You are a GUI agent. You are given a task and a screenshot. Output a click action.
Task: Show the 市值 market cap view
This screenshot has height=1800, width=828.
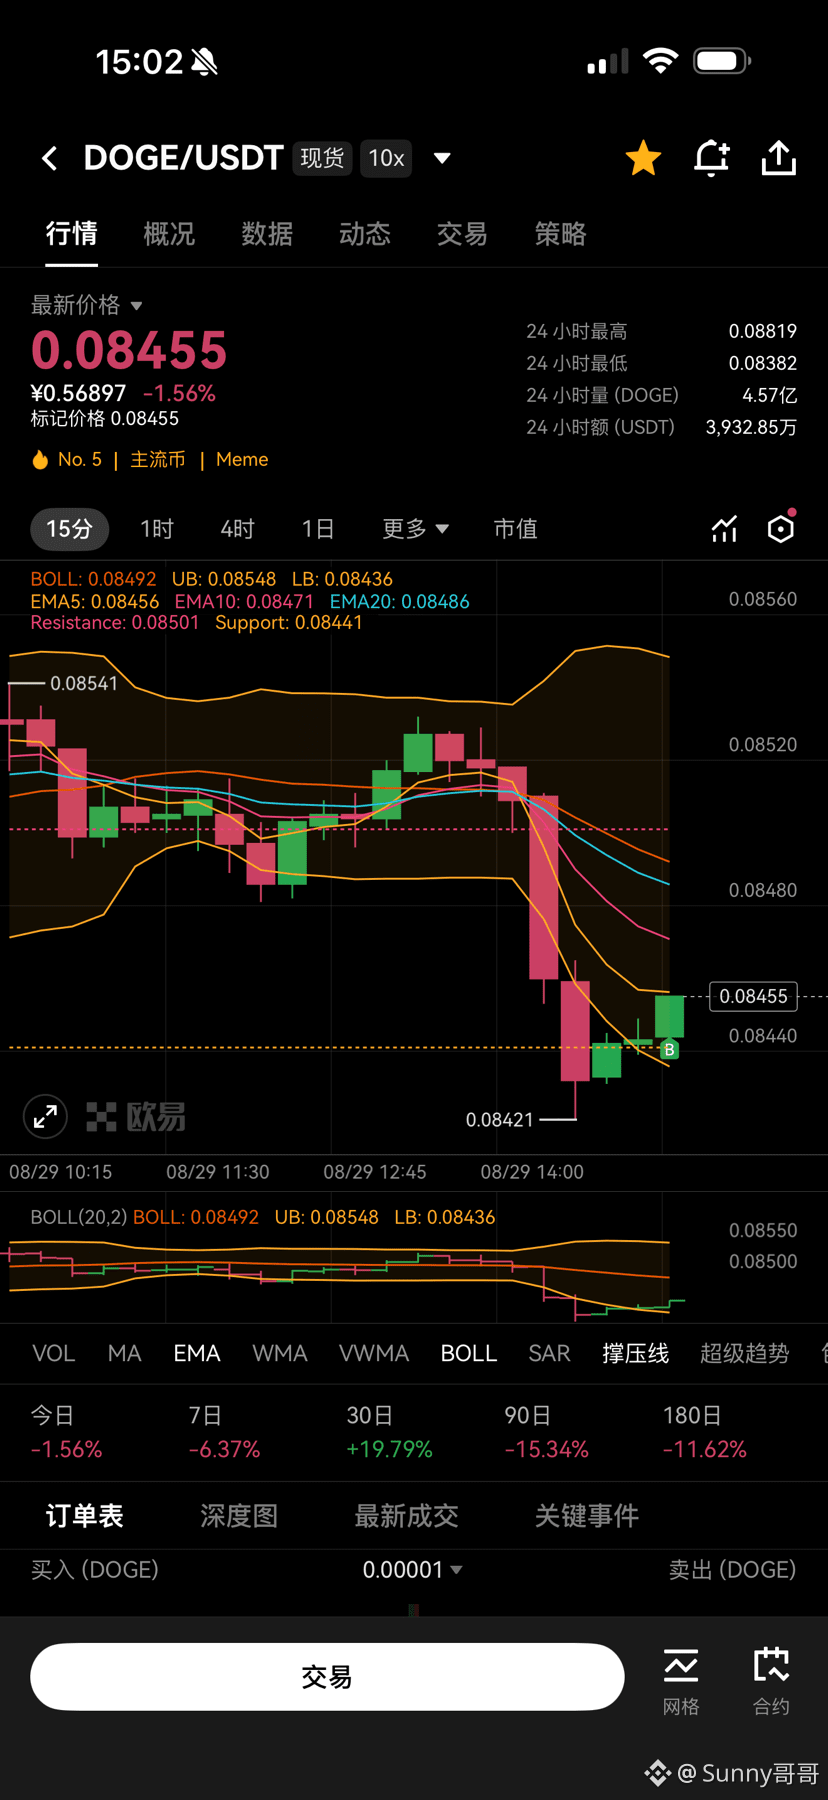point(516,529)
